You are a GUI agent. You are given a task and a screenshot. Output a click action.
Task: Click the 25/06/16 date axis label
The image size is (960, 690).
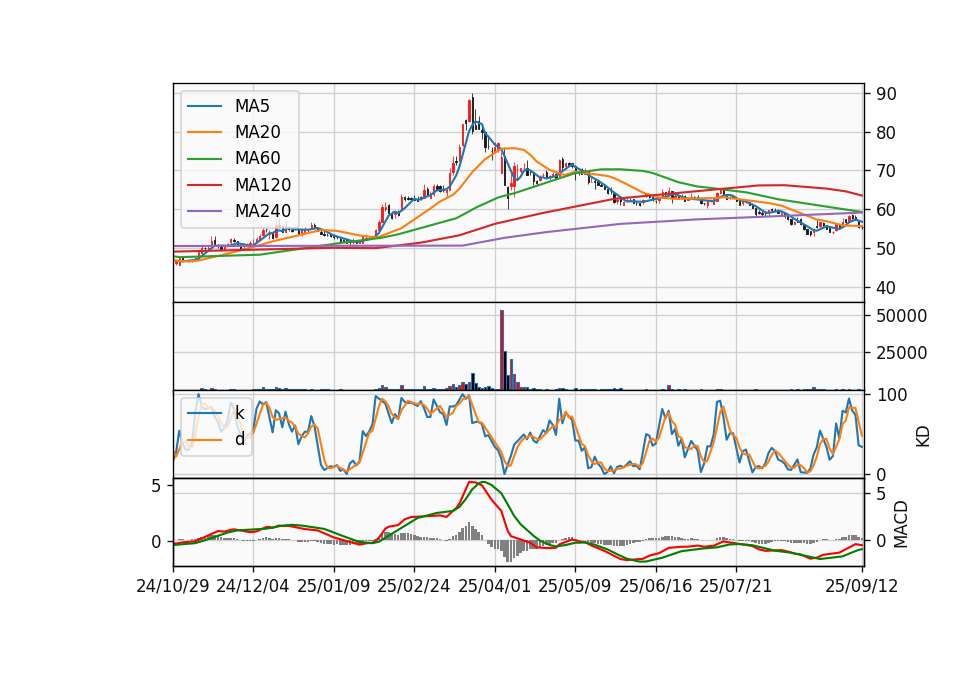[656, 587]
